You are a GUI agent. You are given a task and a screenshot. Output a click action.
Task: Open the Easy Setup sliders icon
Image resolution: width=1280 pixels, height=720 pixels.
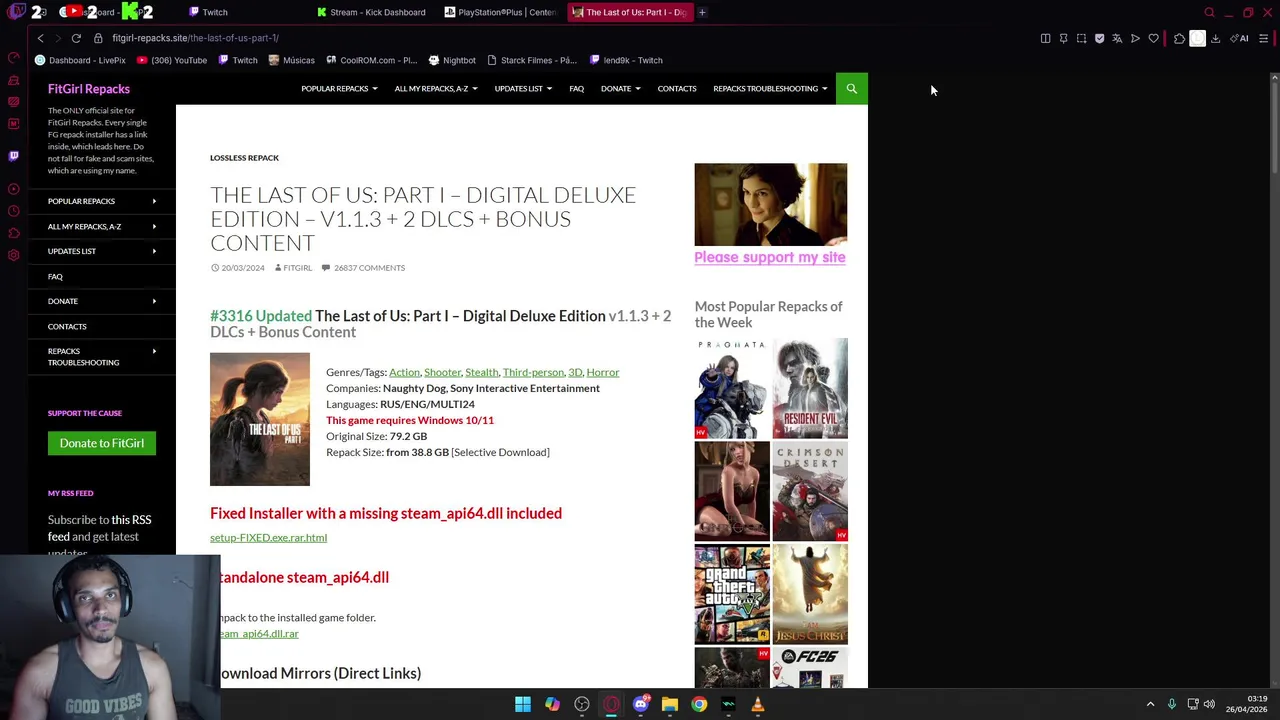click(x=1264, y=38)
